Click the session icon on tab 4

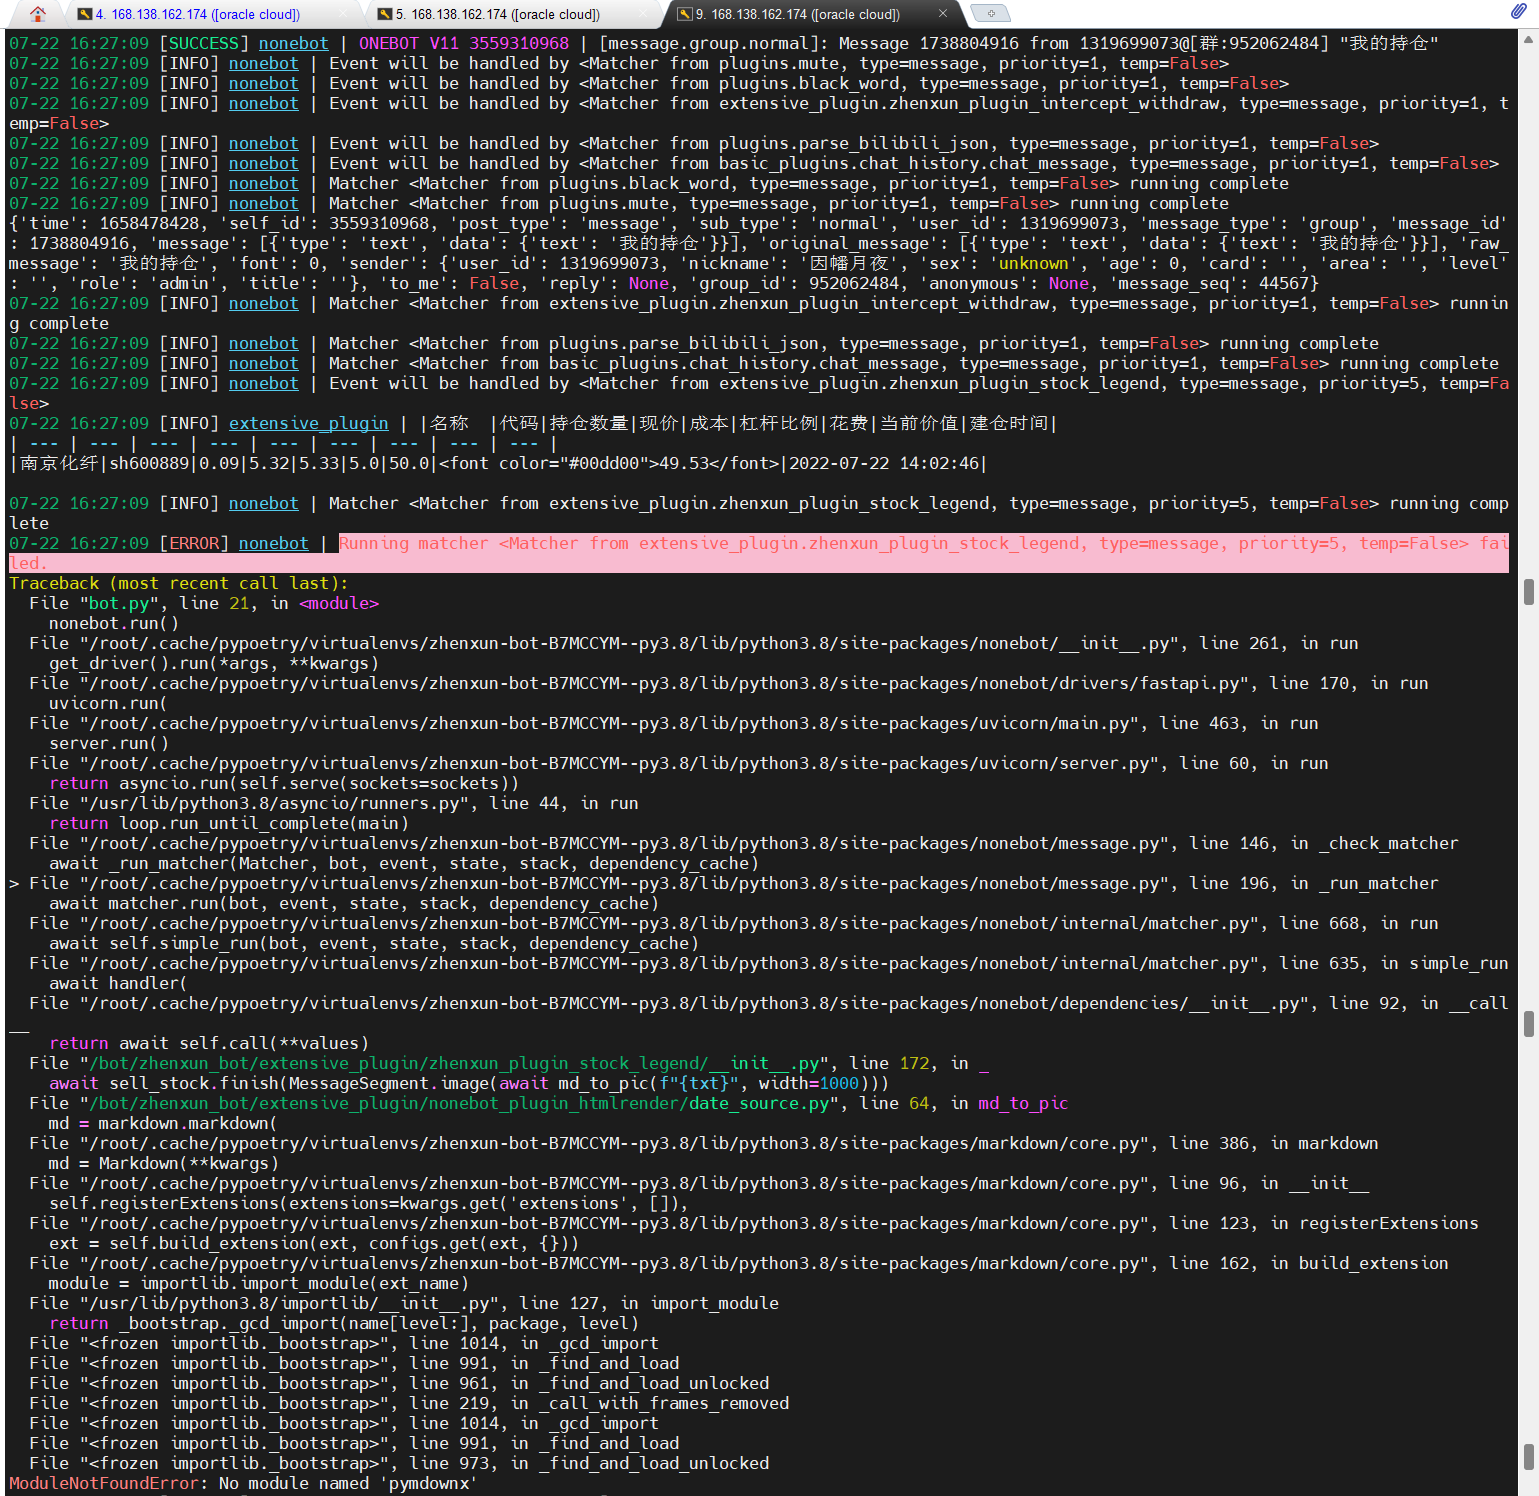pyautogui.click(x=84, y=14)
